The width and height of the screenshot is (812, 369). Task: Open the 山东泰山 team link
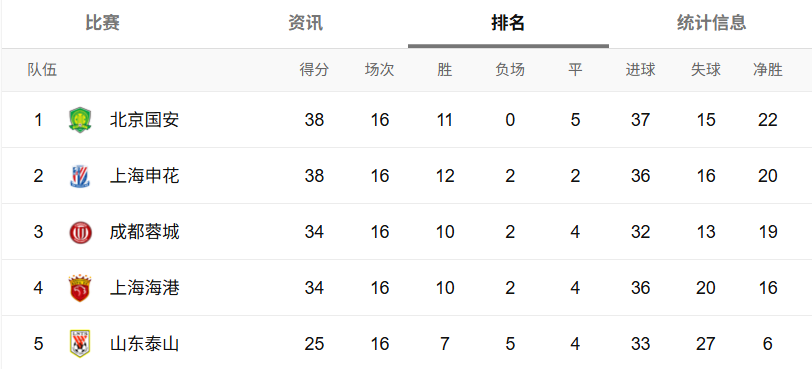[144, 344]
